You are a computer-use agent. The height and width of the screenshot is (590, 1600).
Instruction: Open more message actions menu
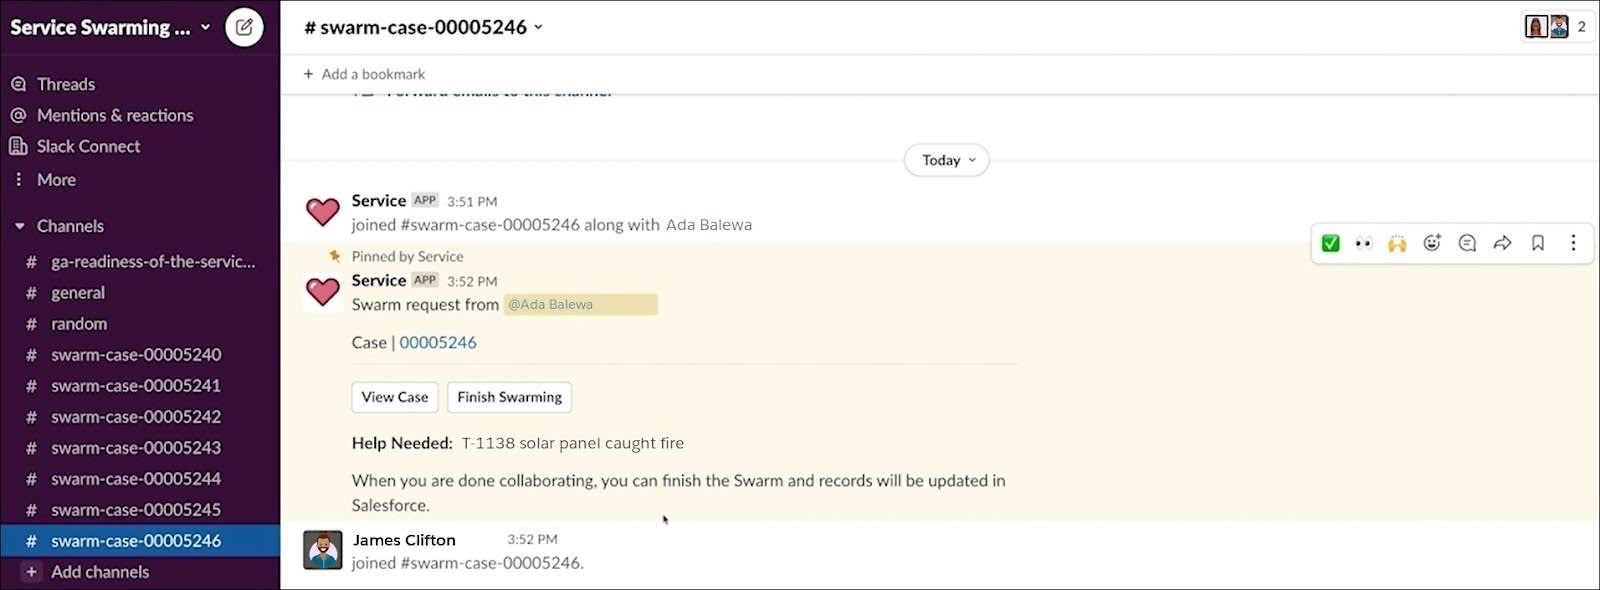click(x=1573, y=243)
